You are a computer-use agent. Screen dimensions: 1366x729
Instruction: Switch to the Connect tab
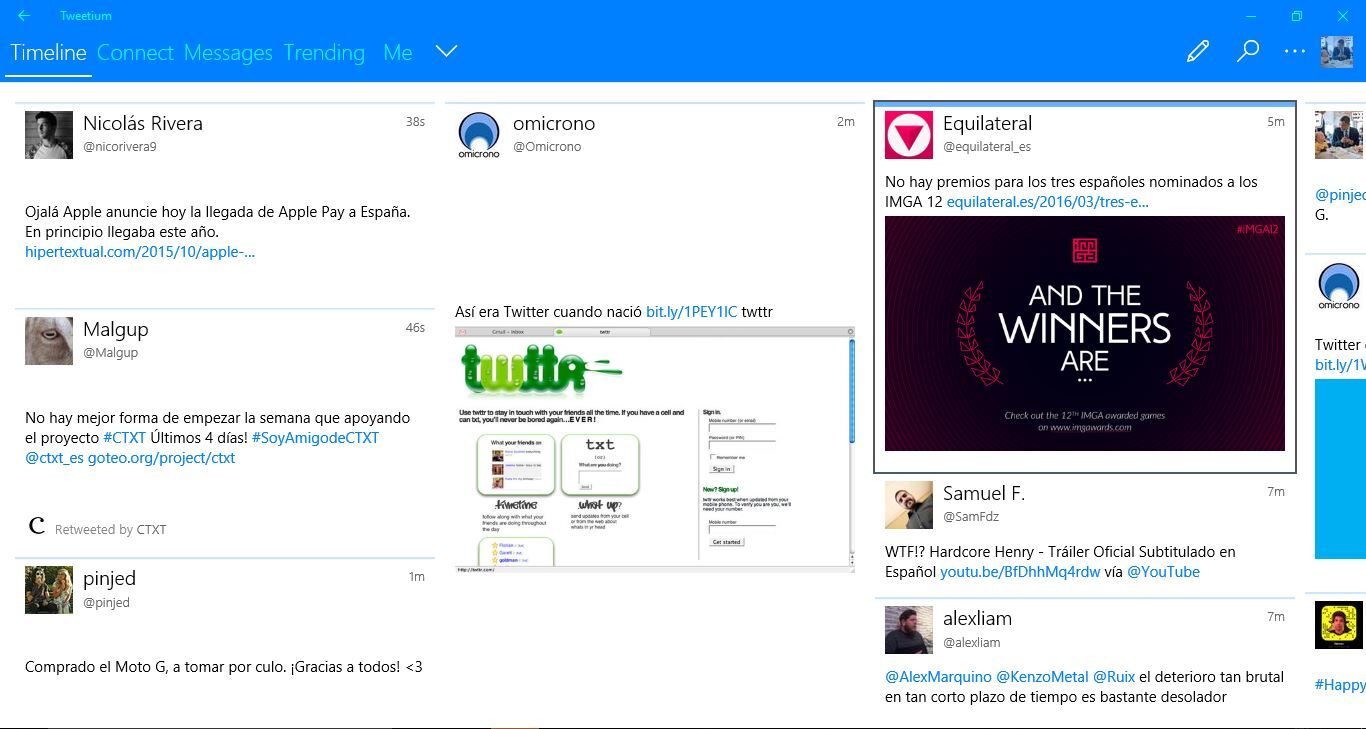point(136,52)
